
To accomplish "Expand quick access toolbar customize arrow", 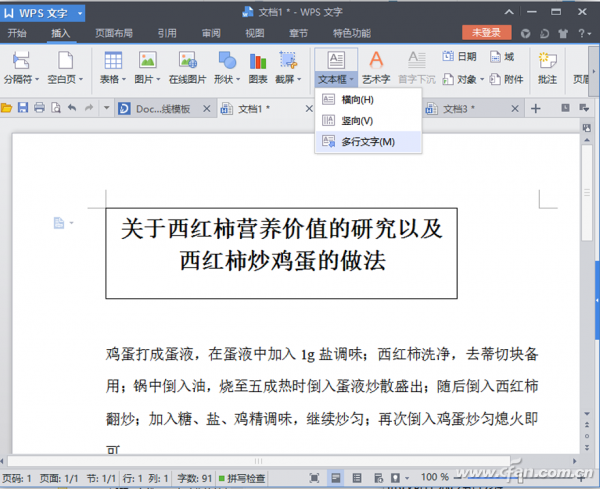I will pos(107,108).
